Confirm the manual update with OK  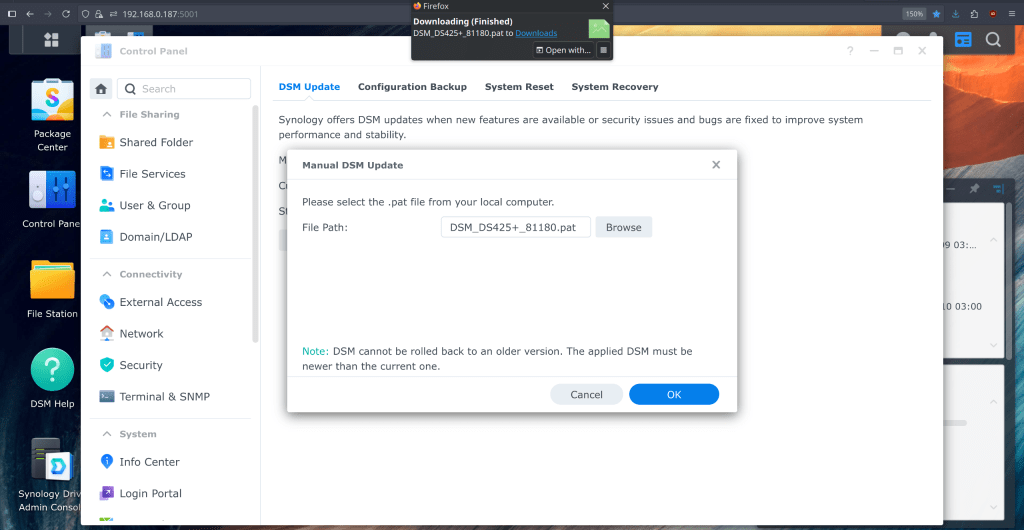[x=673, y=394]
